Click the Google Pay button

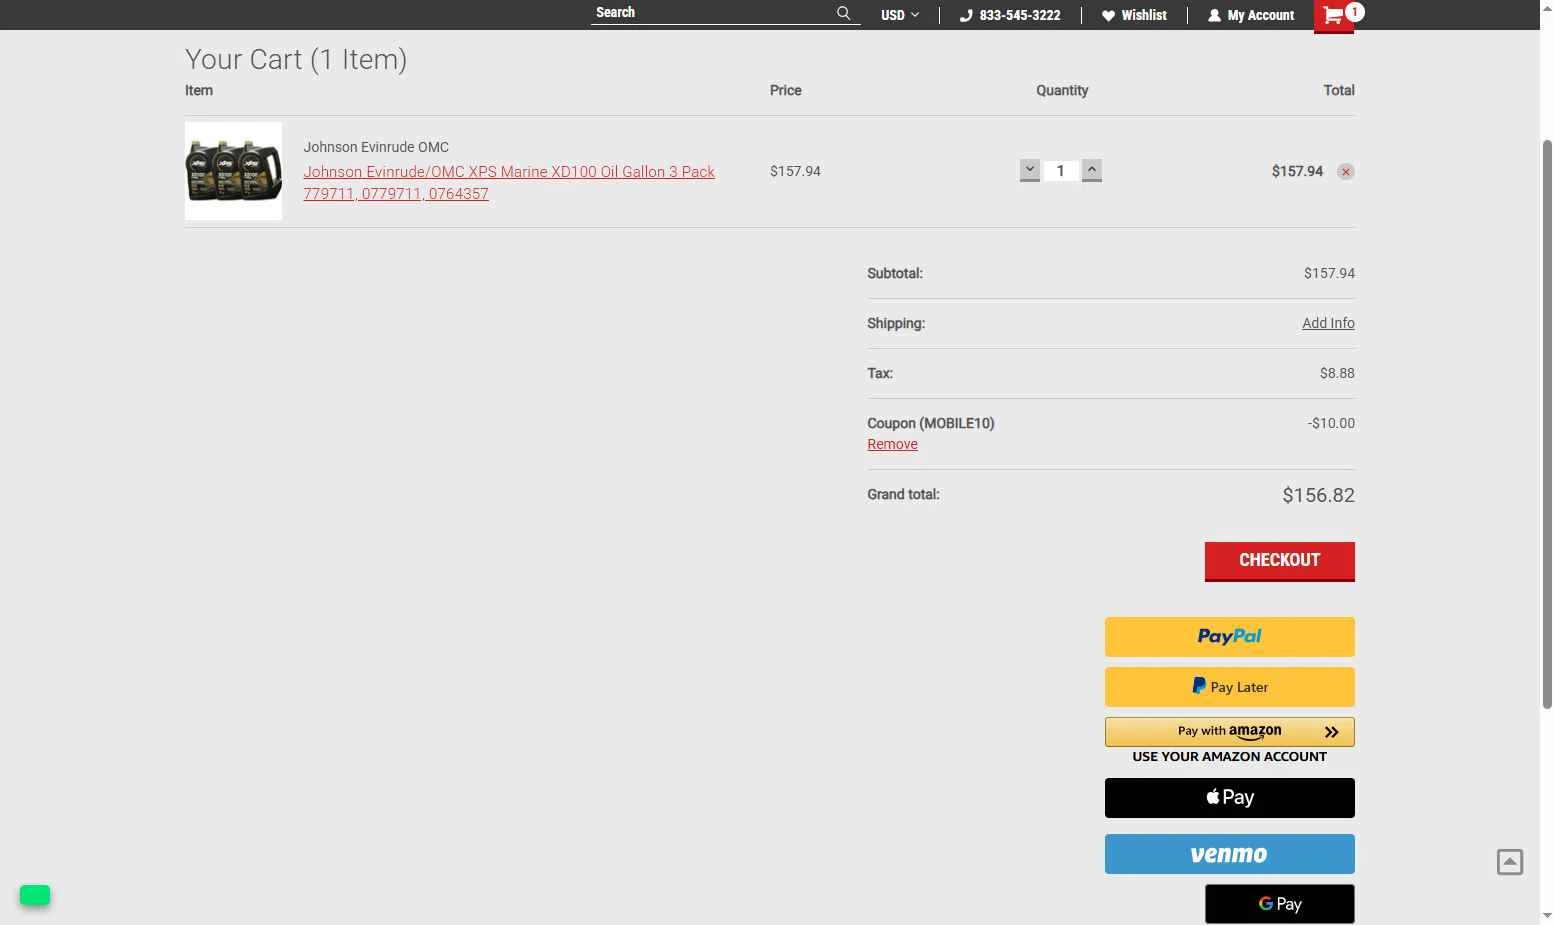1280,904
